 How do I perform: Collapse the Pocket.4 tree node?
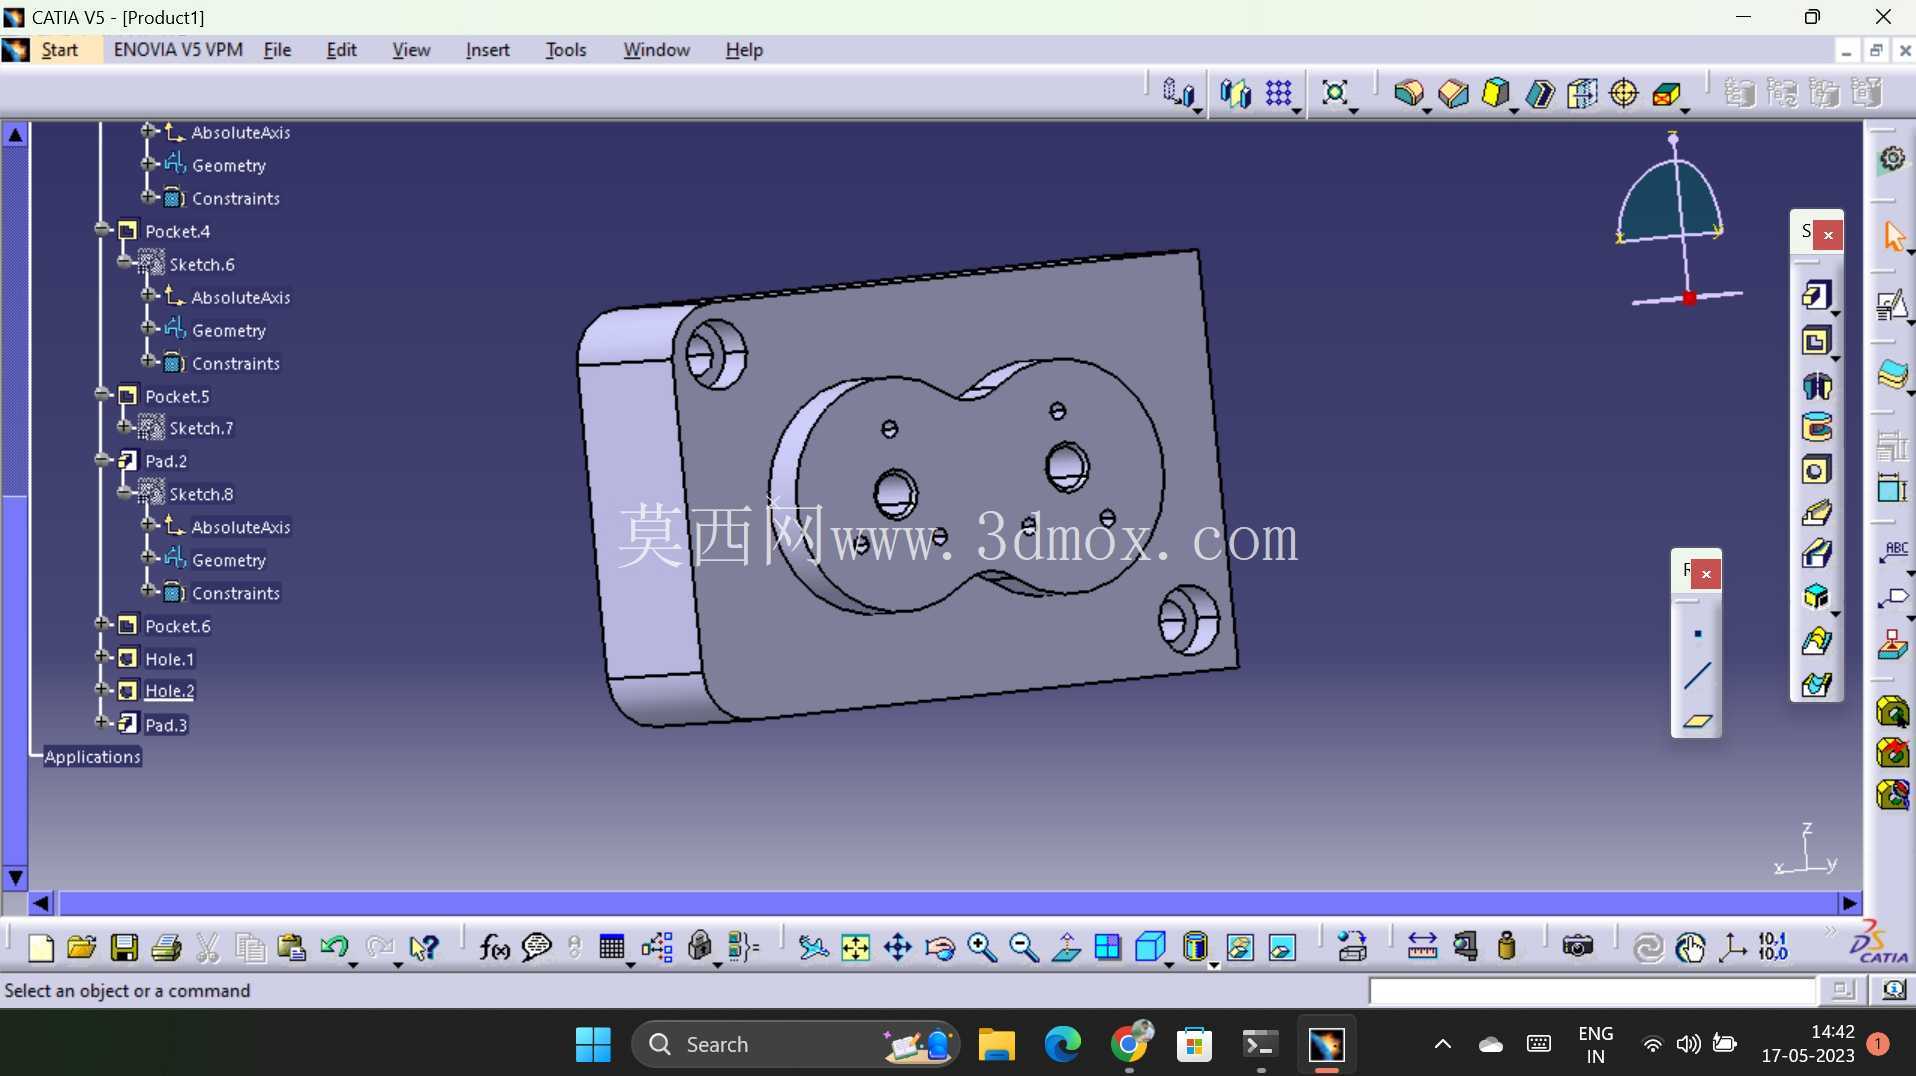102,230
